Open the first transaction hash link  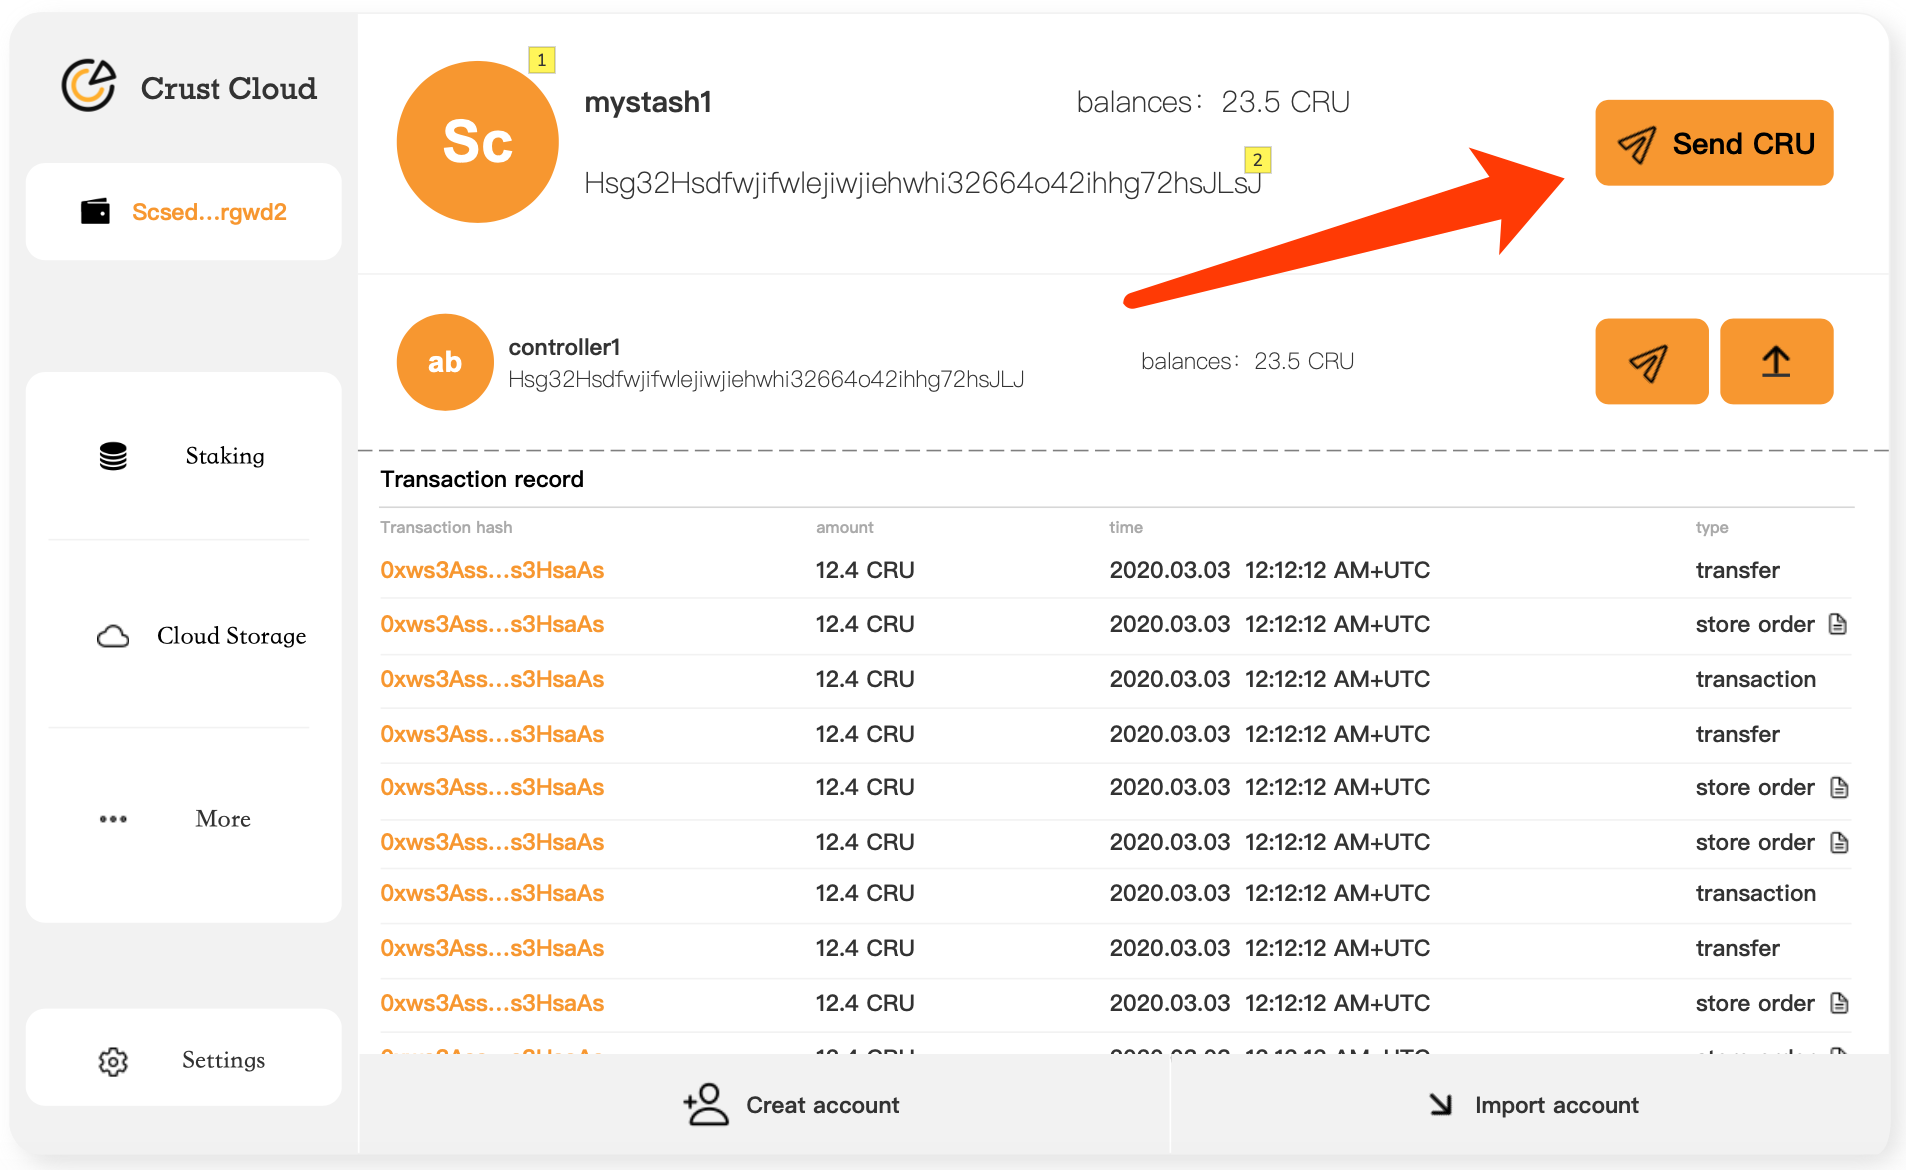(x=491, y=570)
